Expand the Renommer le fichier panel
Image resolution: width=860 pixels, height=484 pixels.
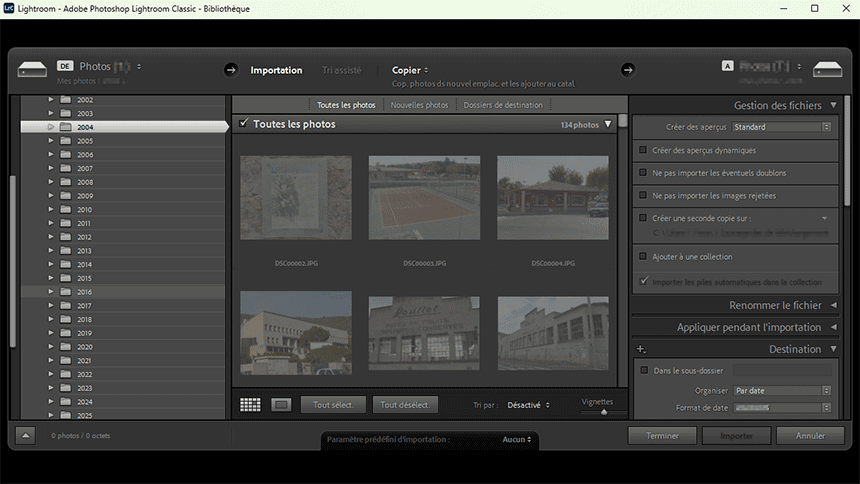[x=834, y=305]
